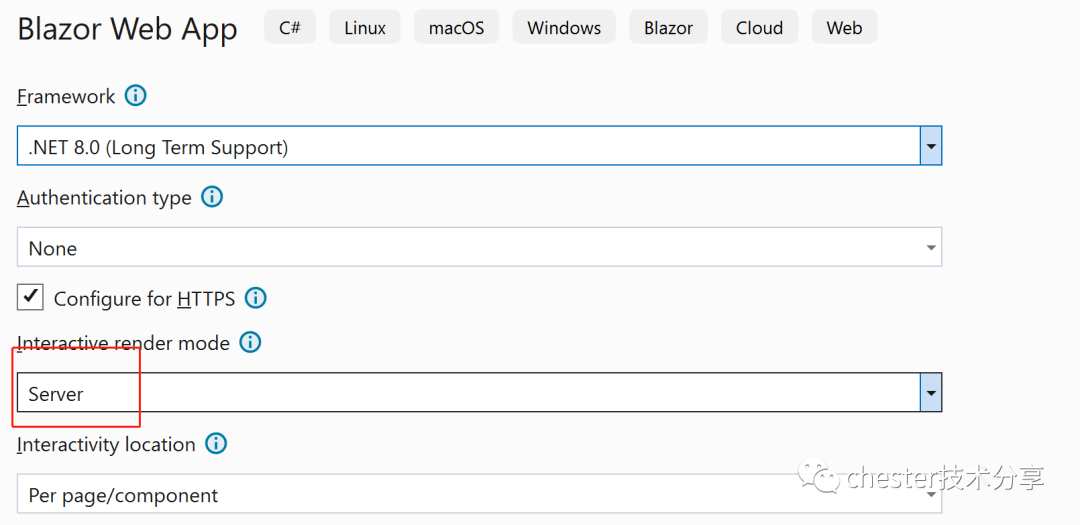This screenshot has height=525, width=1080.
Task: Select the C# tag
Action: (290, 28)
